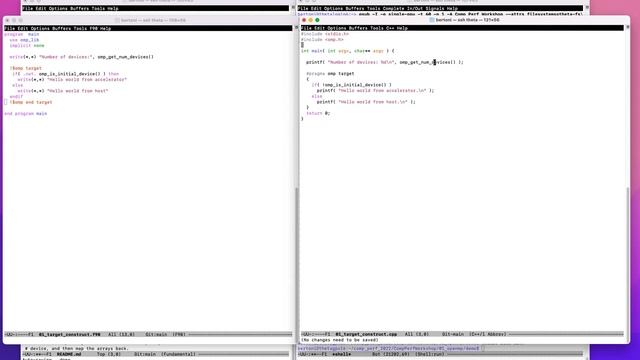Click 'Git-main' in the C++ window mode line
Viewport: 640px width, 360px height.
pos(453,334)
